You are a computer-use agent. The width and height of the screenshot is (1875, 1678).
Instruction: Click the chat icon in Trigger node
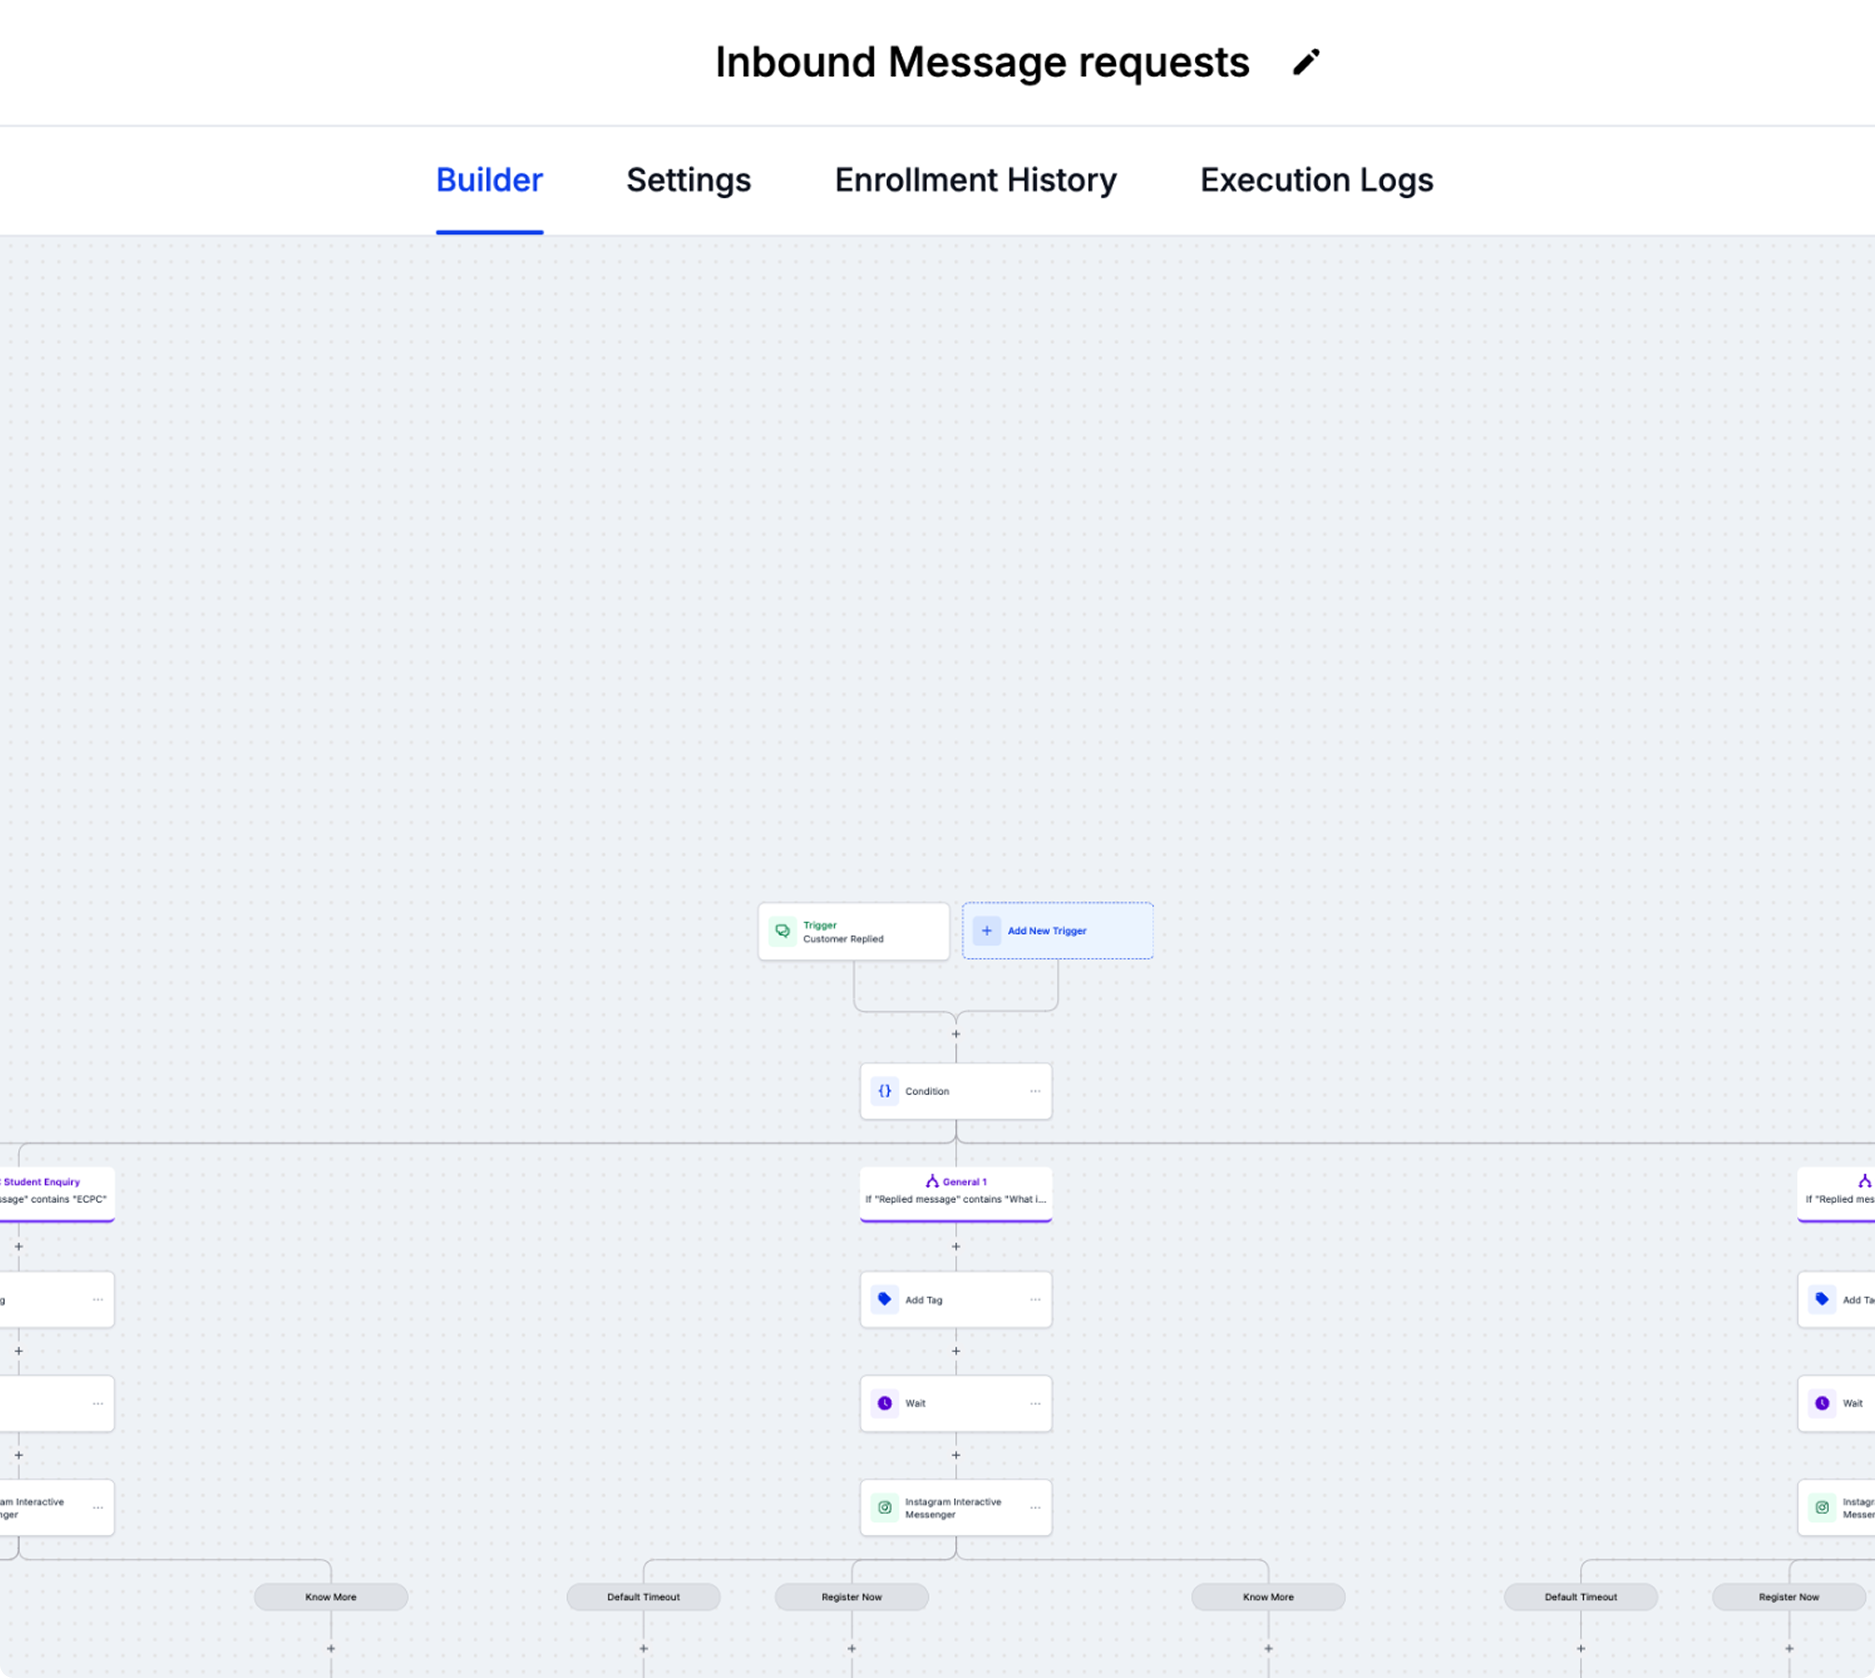[783, 931]
